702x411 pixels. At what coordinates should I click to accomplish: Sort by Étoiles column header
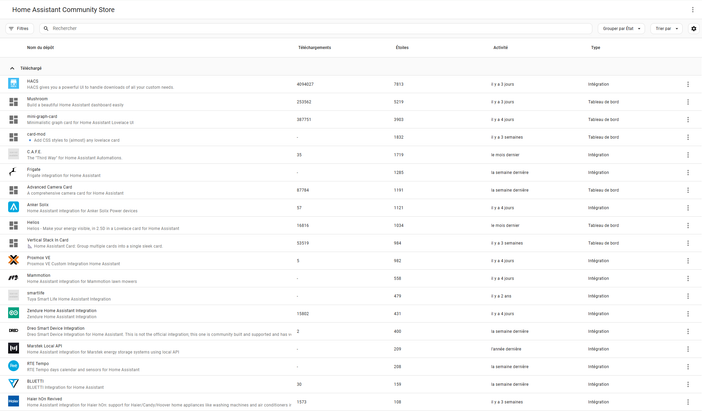click(x=402, y=47)
